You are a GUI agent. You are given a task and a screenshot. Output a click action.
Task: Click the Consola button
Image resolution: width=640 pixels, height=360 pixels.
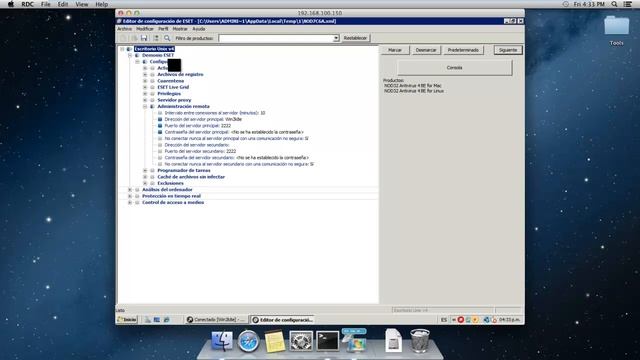(454, 68)
